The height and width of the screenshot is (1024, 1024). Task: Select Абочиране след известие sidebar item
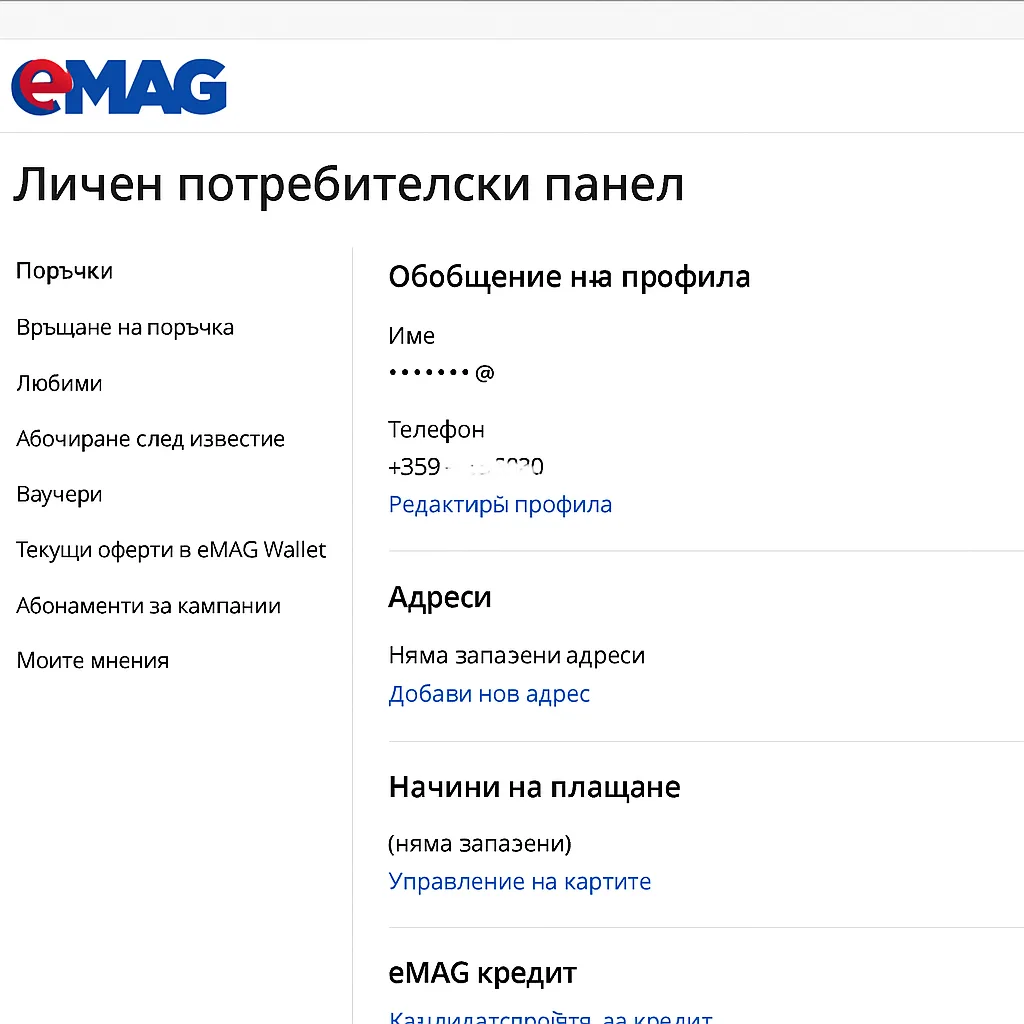[150, 439]
